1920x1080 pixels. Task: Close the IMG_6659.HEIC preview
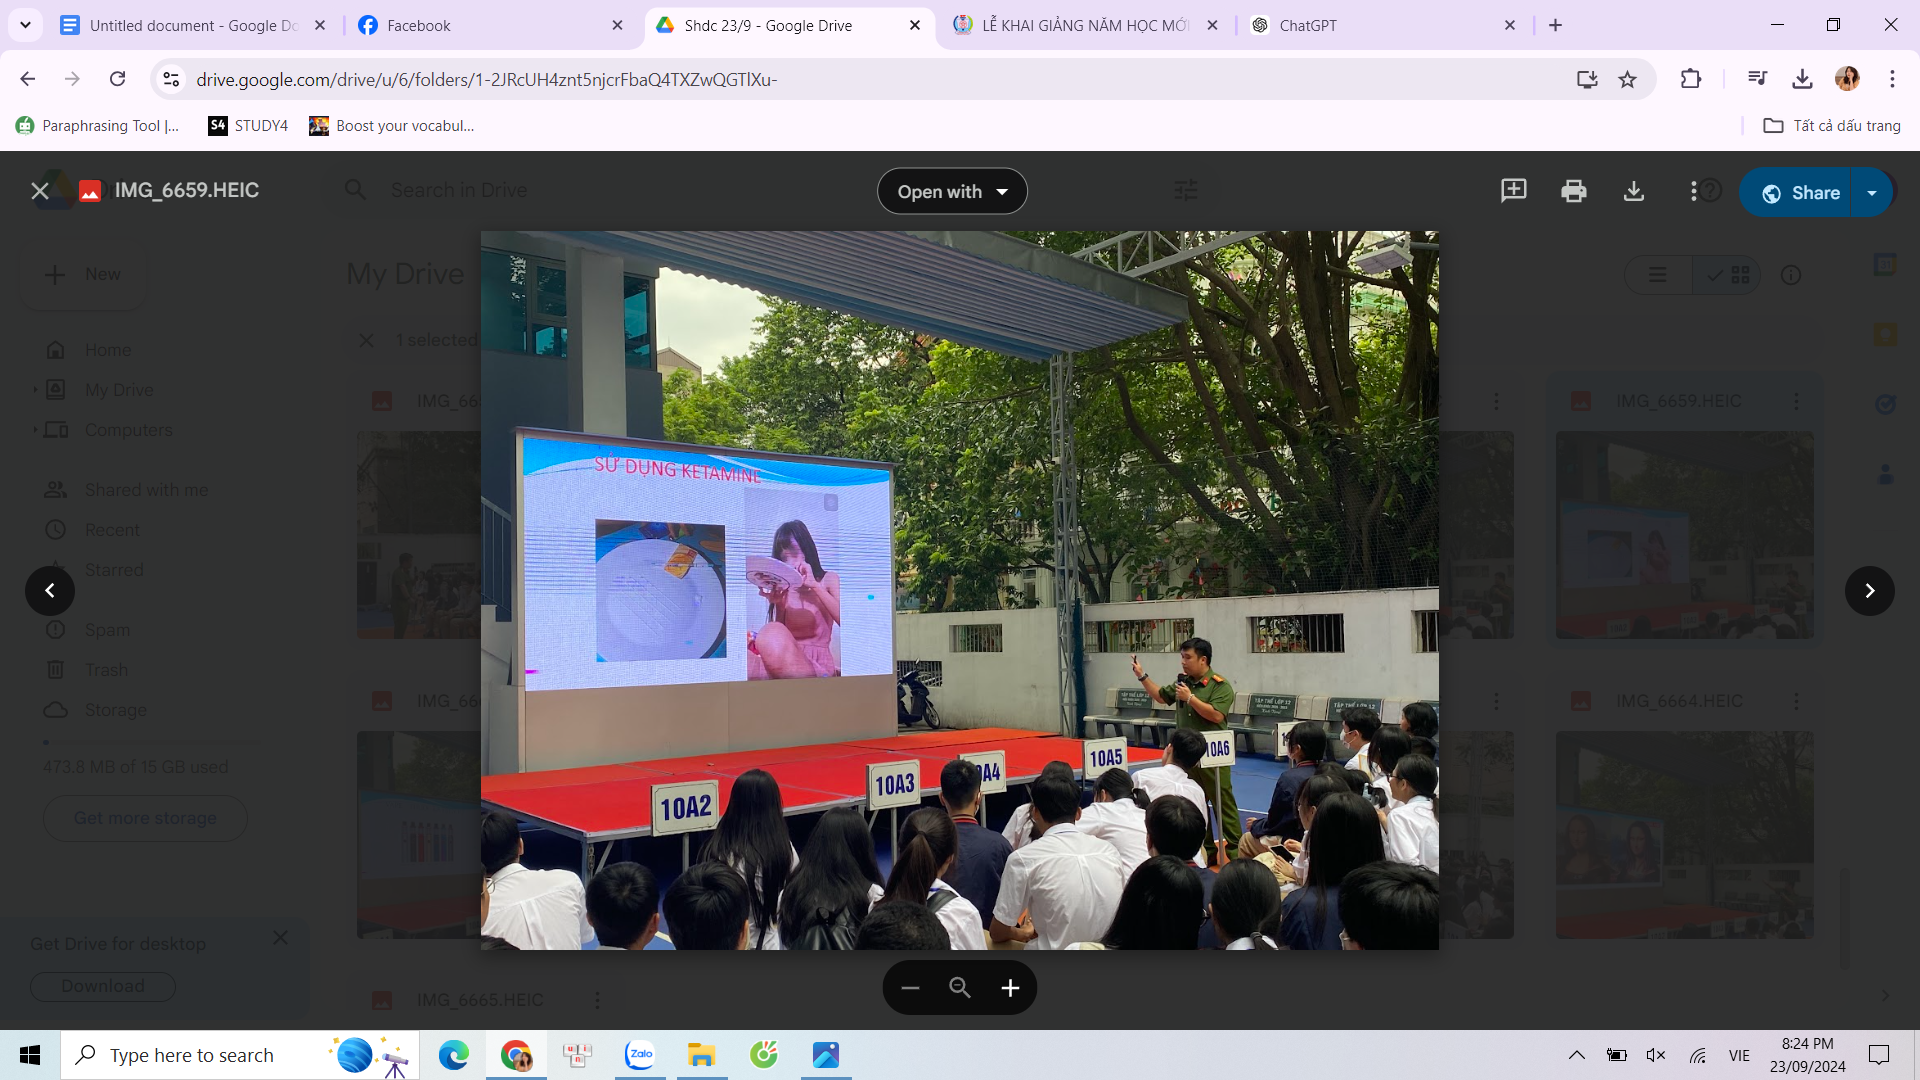40,191
